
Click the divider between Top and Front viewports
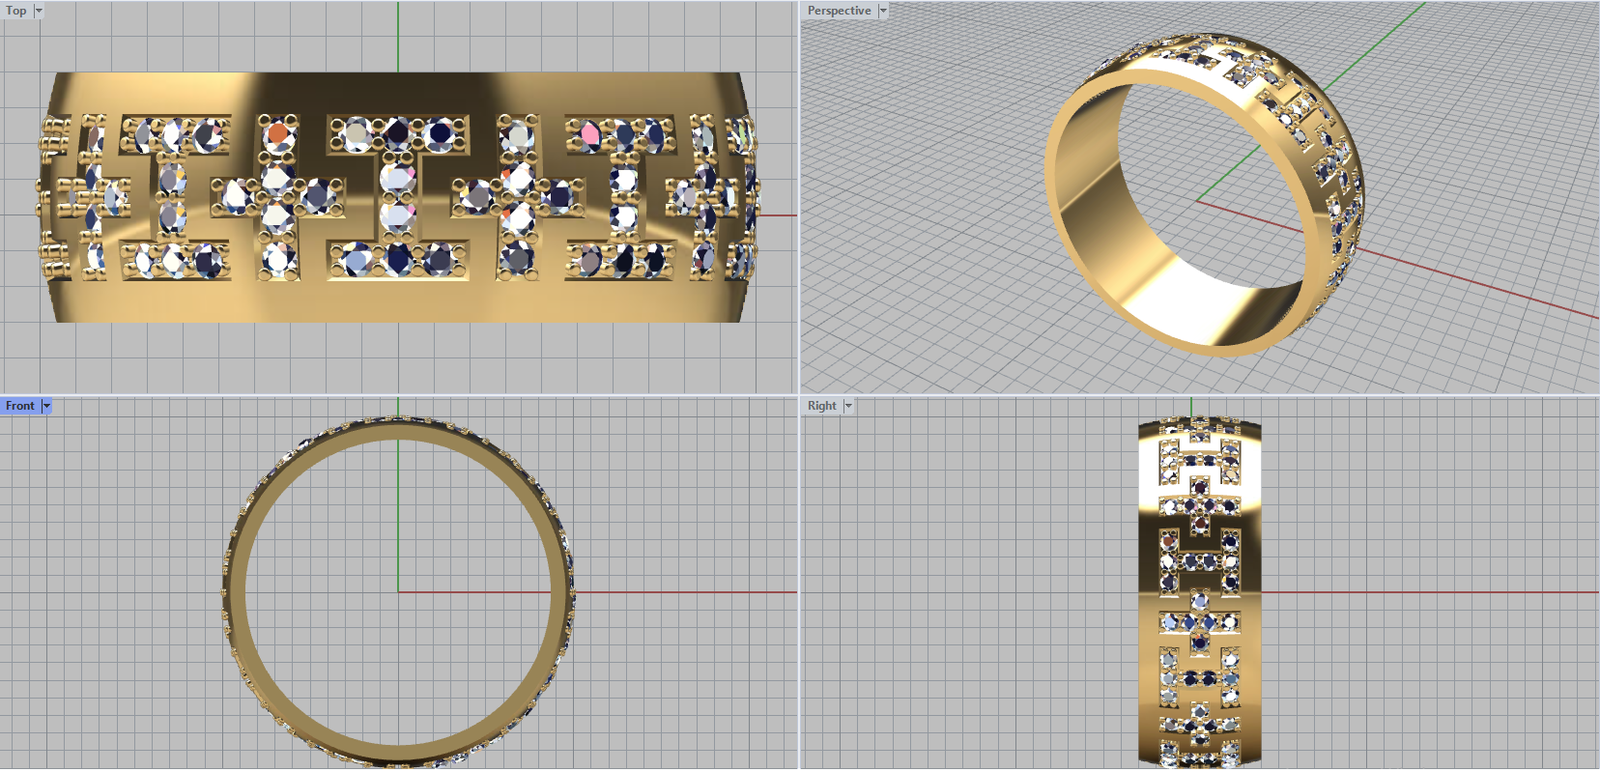400,395
